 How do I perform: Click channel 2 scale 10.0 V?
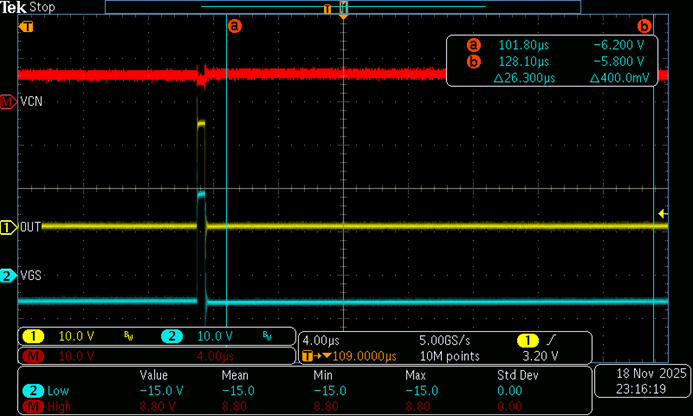(x=215, y=336)
